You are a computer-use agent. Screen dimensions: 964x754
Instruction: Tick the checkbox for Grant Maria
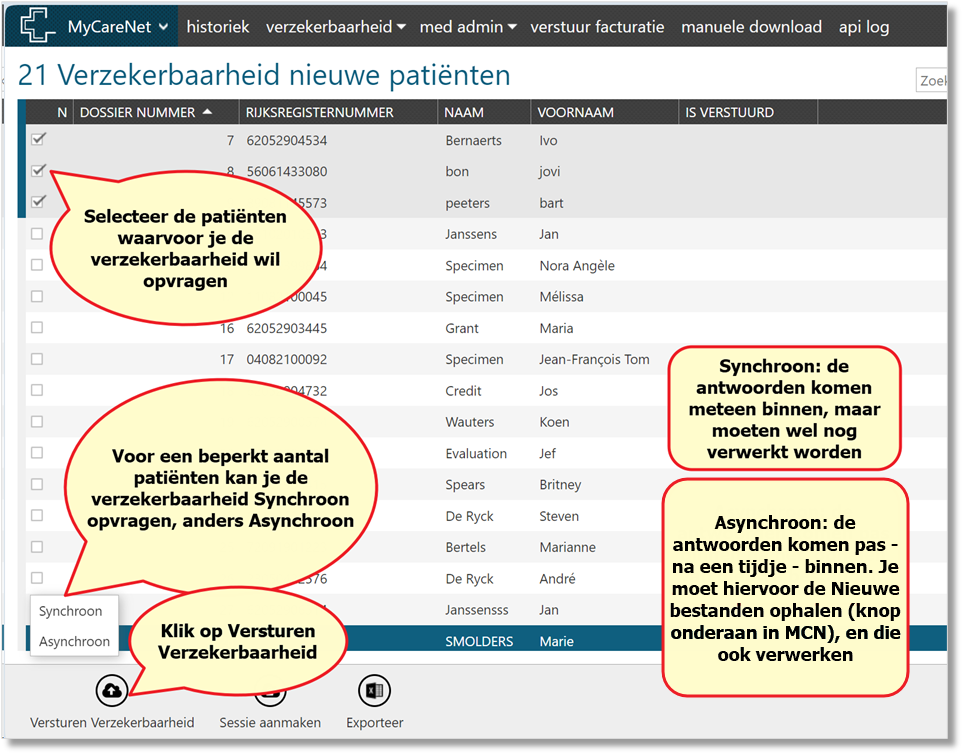click(37, 327)
